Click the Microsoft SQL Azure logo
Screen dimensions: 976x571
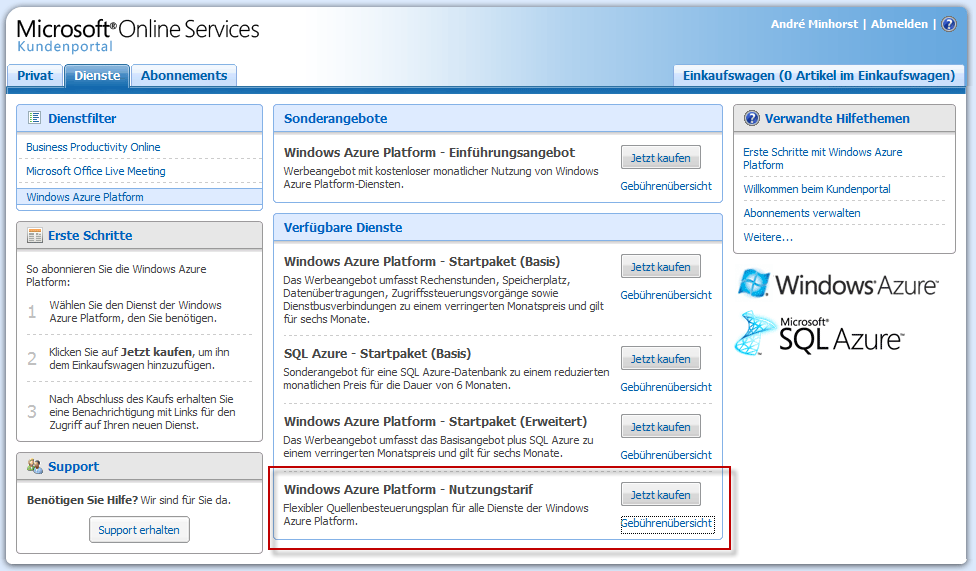pyautogui.click(x=820, y=333)
